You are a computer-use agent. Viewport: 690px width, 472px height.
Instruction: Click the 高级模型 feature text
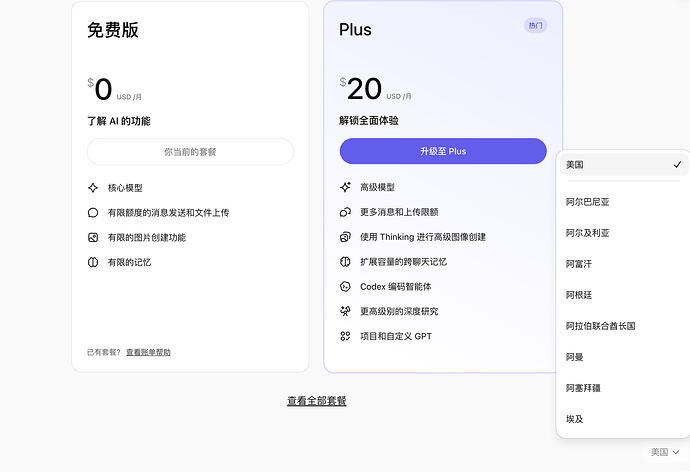[377, 187]
